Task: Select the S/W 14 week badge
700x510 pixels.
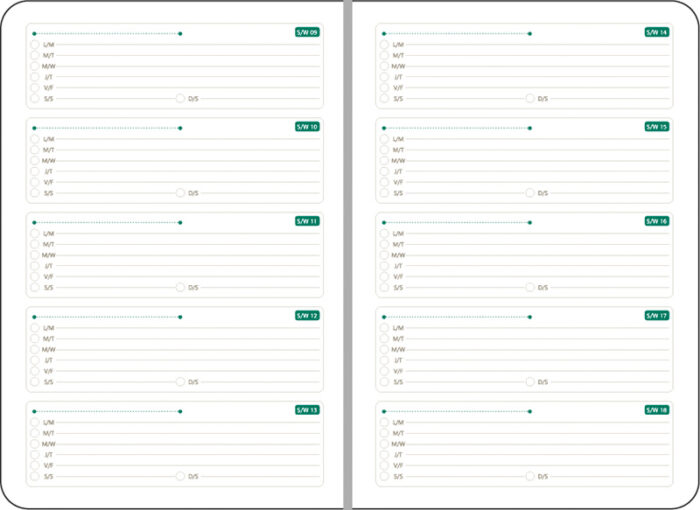Action: 656,33
